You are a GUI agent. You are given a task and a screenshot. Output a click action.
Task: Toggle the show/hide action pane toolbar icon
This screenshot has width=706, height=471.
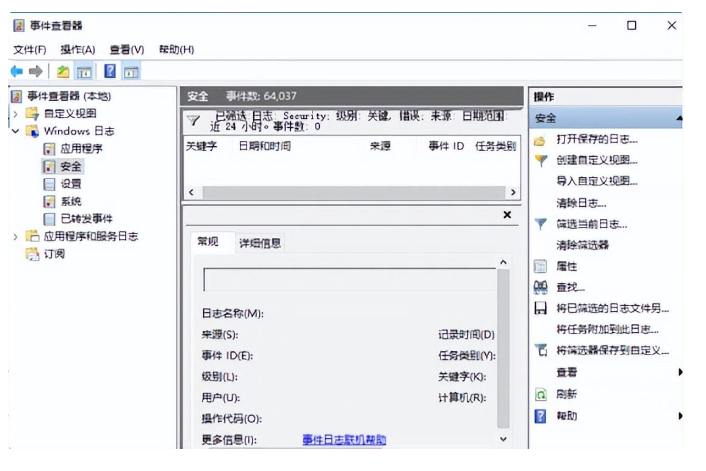click(131, 72)
